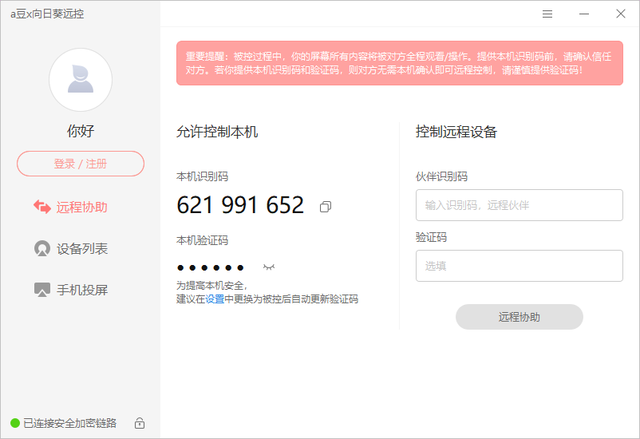The image size is (640, 439).
Task: Click the gray 远程协助 connect button
Action: click(x=519, y=317)
